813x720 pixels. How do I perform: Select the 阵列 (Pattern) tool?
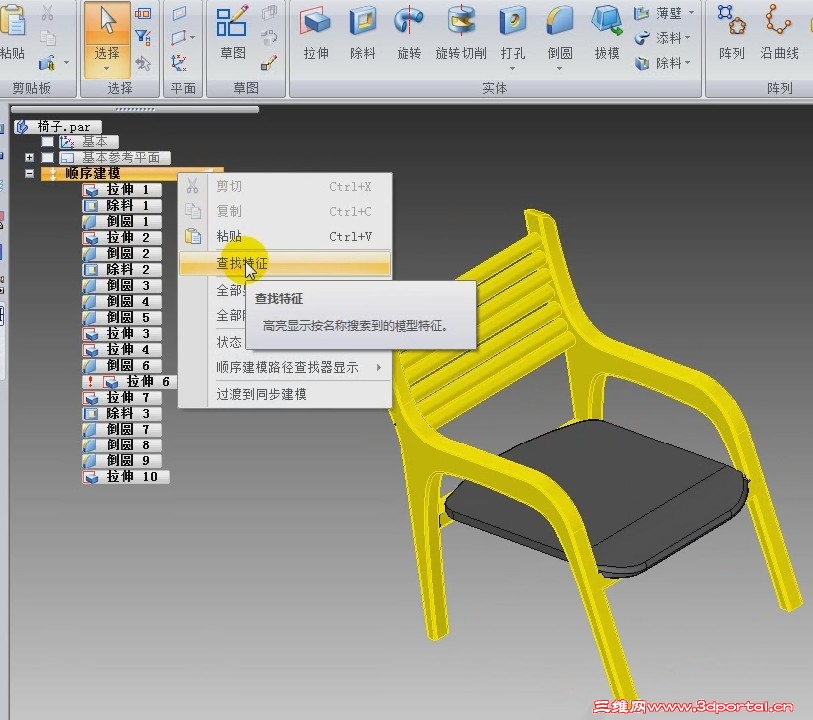(x=732, y=31)
